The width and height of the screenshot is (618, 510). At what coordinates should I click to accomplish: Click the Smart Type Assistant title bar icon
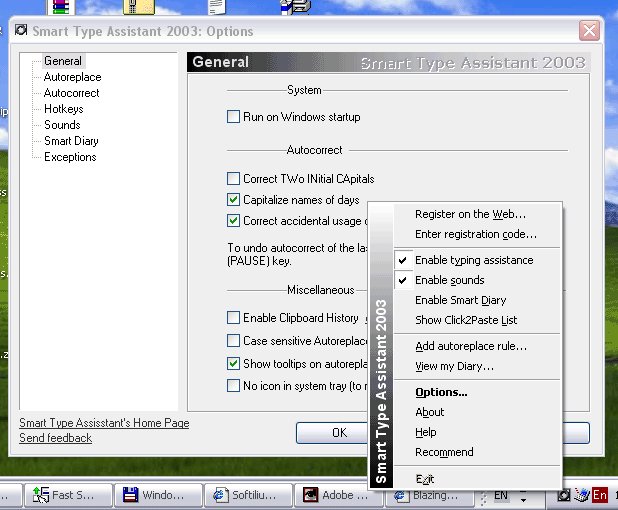pos(21,30)
